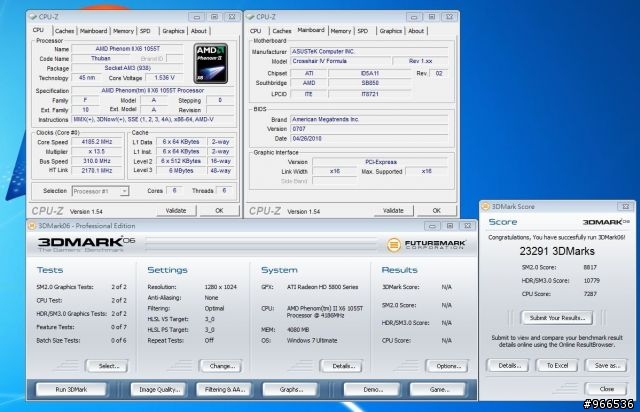Close the 3DMark Score window via title bar
640x412 pixels.
[625, 207]
